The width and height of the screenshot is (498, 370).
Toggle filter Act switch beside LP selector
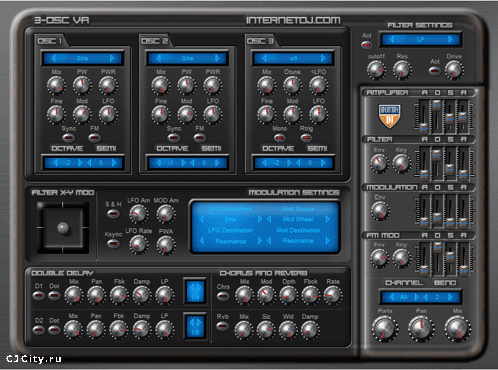point(367,44)
